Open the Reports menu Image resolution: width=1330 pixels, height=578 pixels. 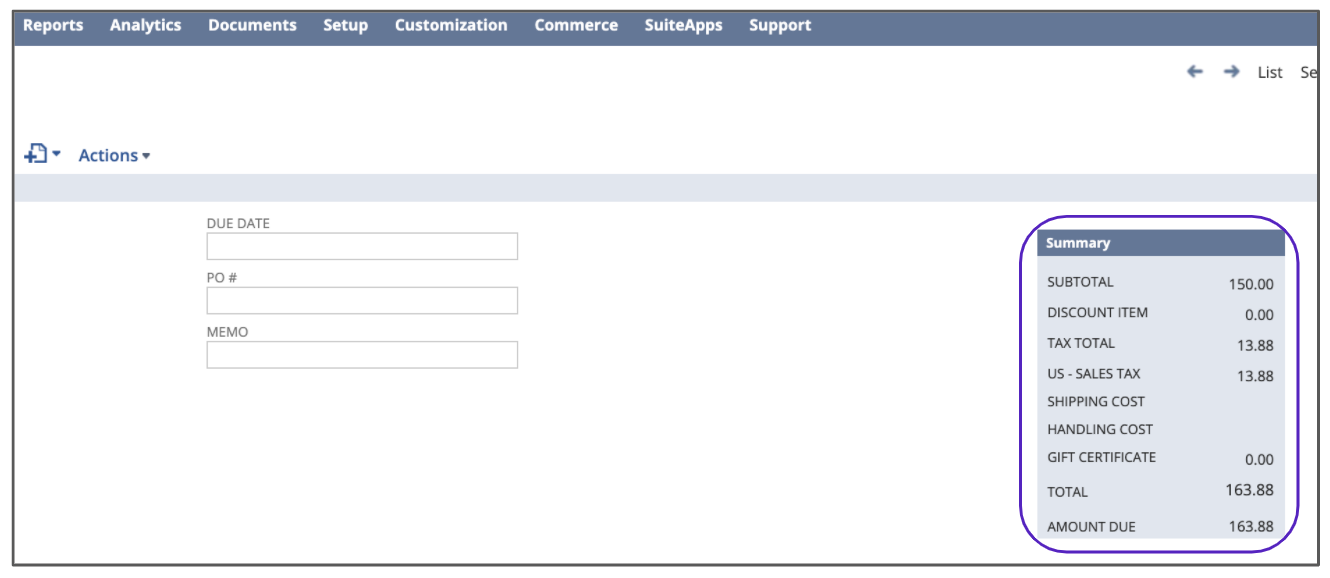[x=53, y=26]
